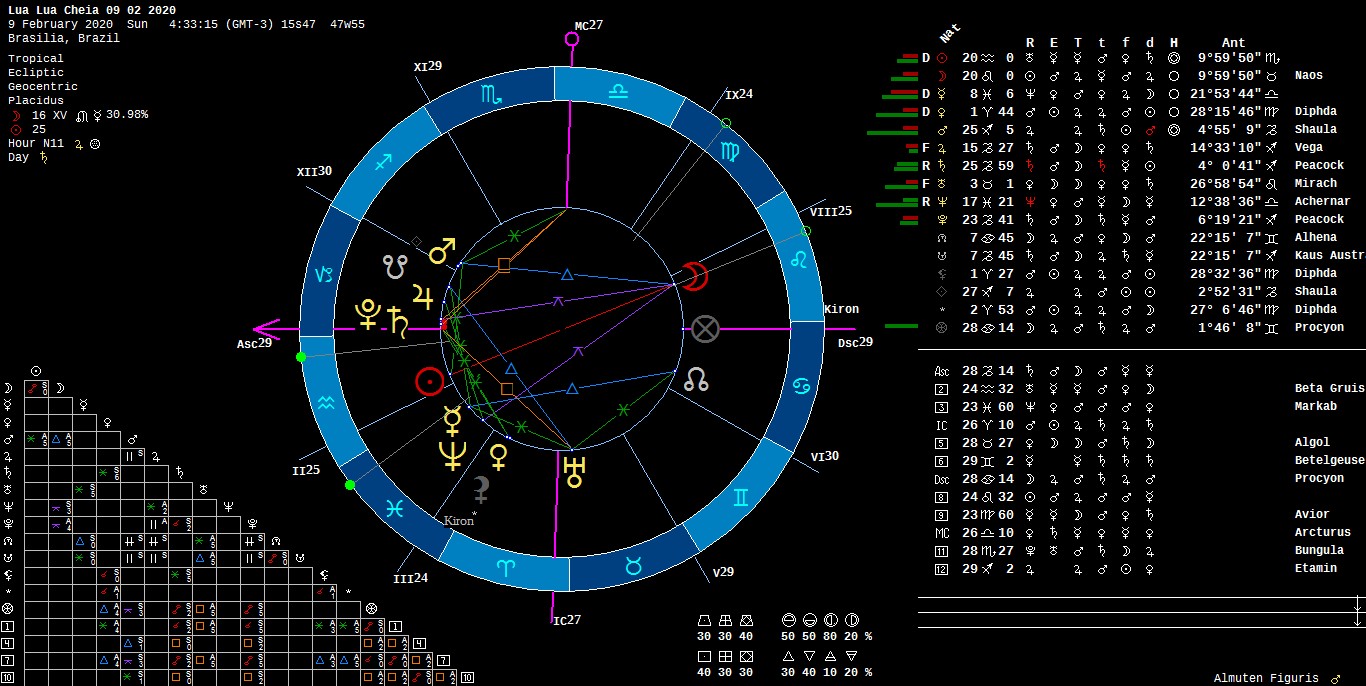
Task: Select the yellow Uranus glyph in the wheel
Action: point(574,471)
